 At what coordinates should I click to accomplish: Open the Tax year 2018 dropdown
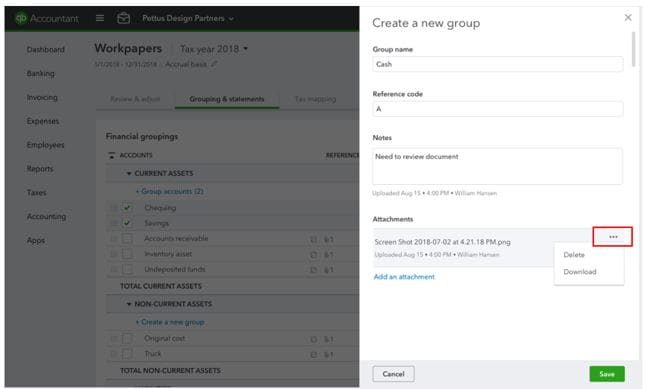[x=214, y=49]
